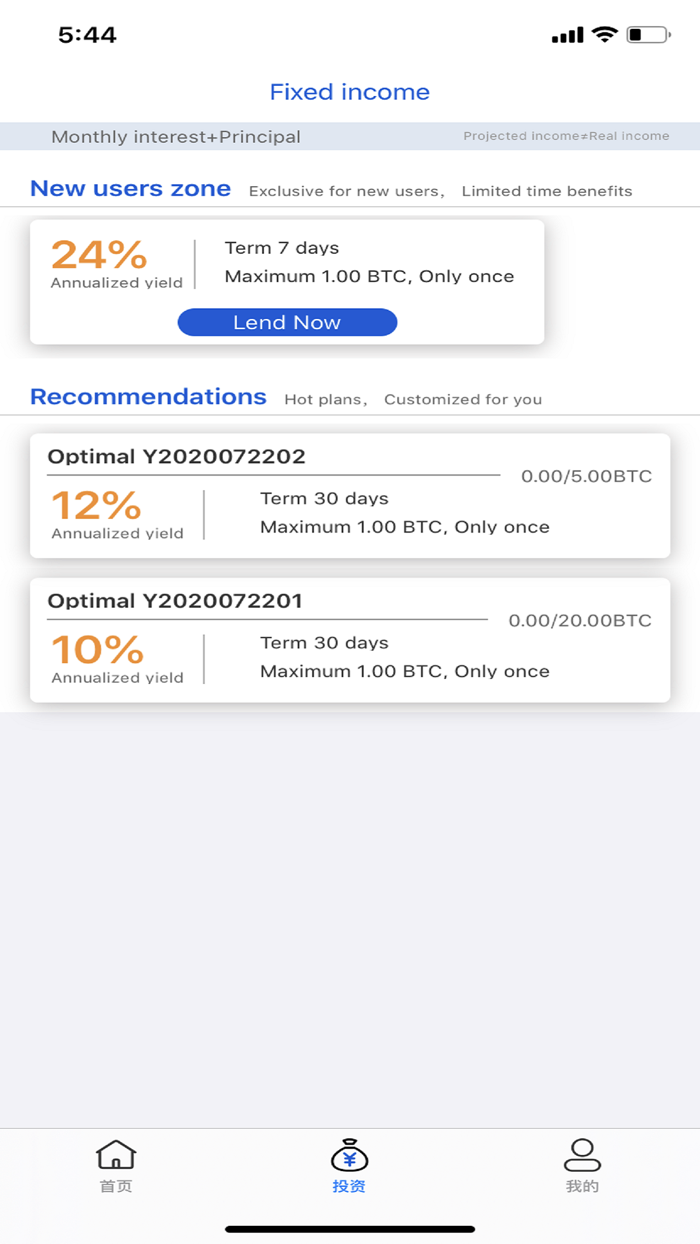Tap the 0.00/5.00BTC progress indicator
This screenshot has height=1244, width=700.
point(585,477)
